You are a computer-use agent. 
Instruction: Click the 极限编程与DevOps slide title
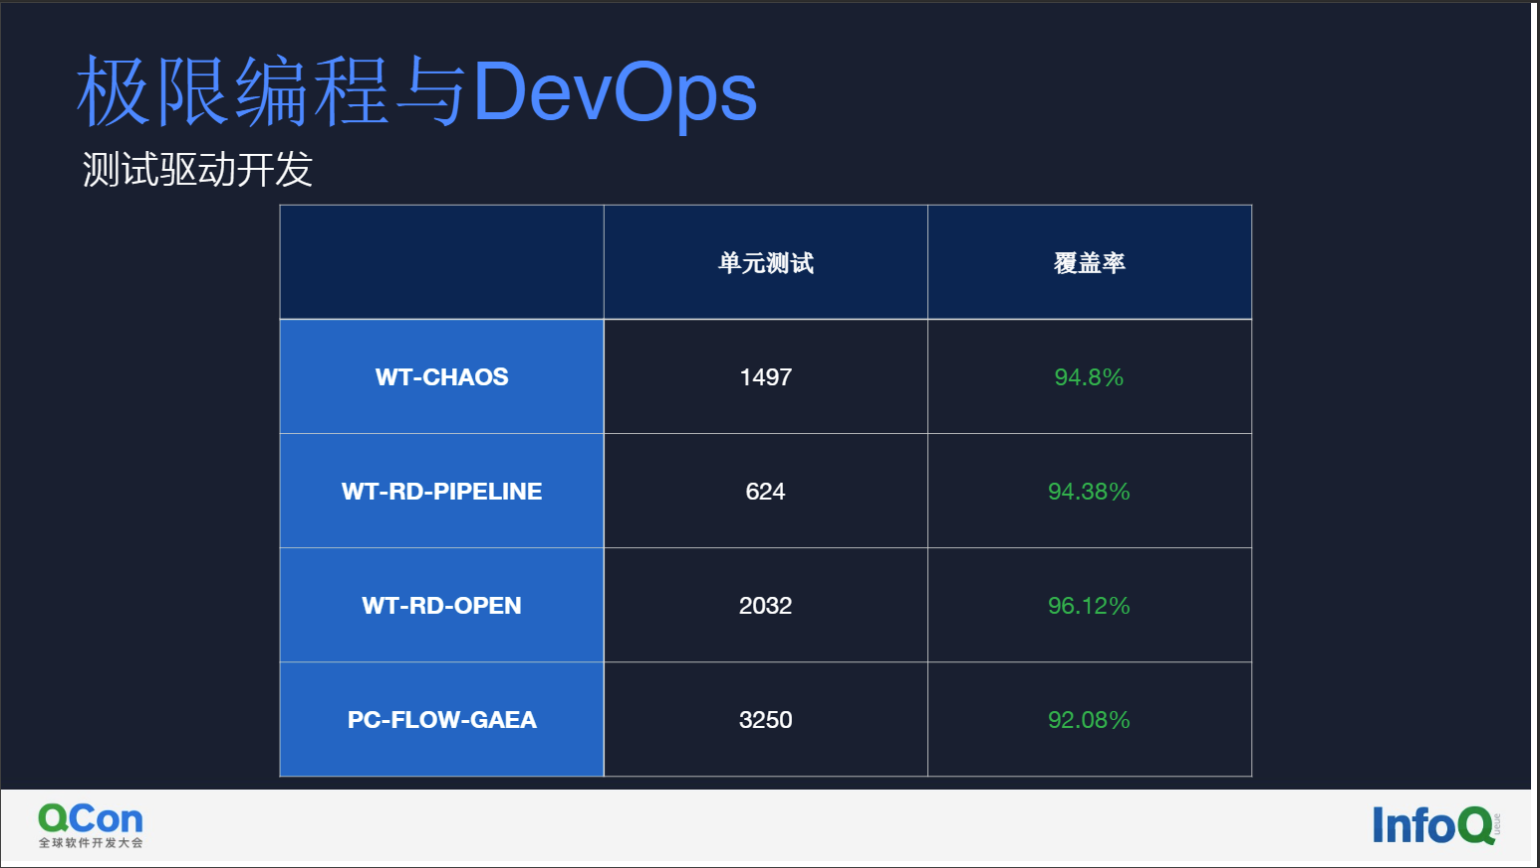tap(415, 92)
